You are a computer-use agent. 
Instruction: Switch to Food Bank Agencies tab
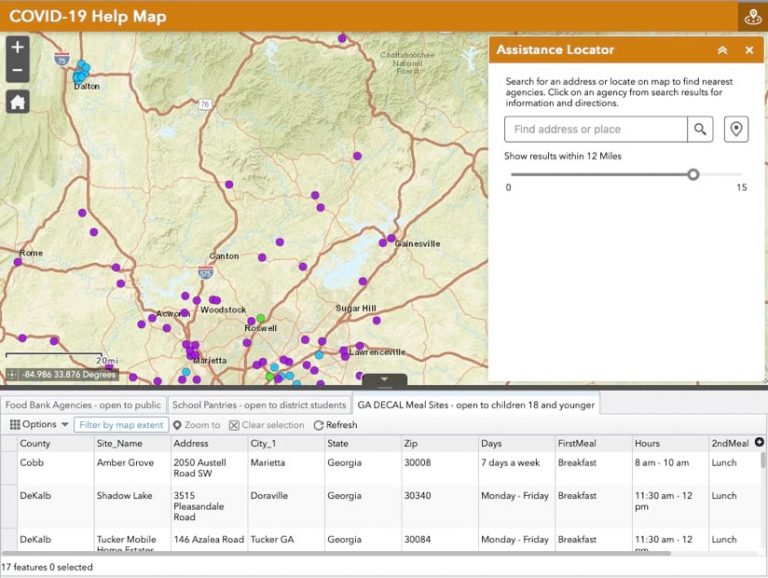click(83, 405)
